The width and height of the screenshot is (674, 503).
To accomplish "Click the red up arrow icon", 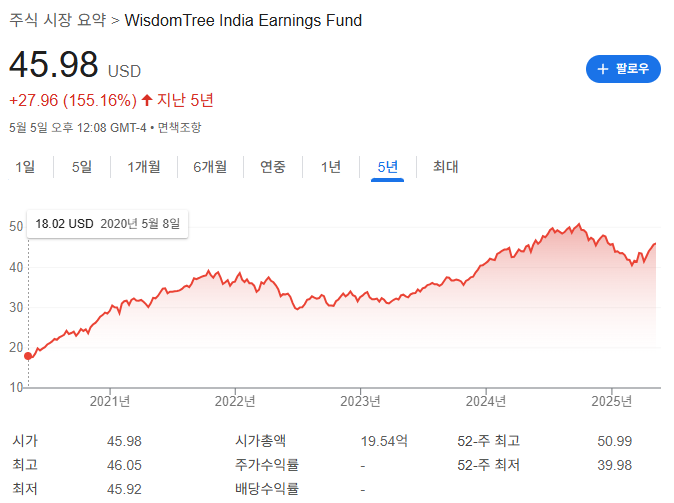I will [147, 100].
